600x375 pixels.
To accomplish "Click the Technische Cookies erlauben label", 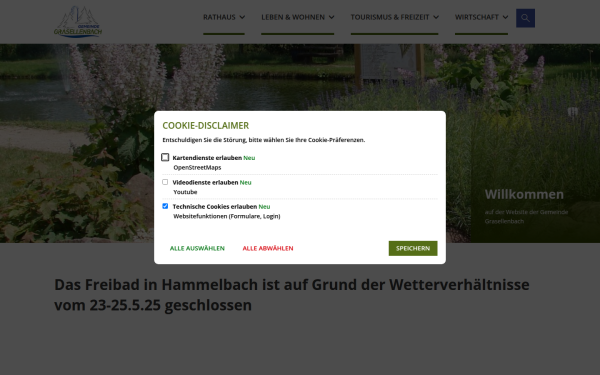I will pos(215,207).
